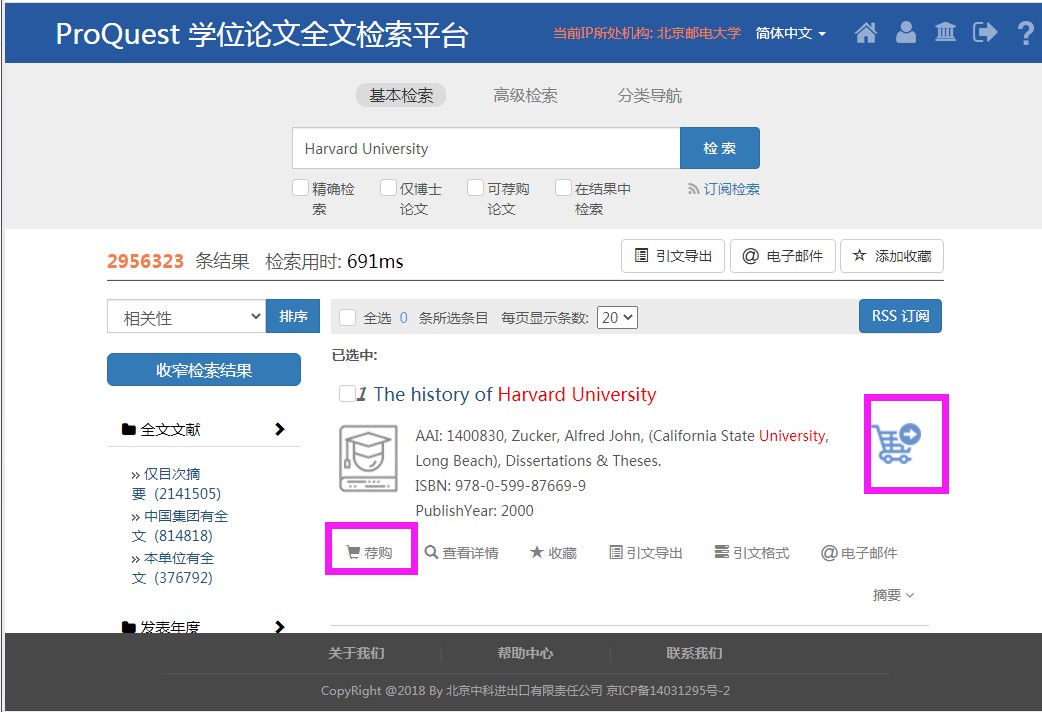Click the footer ICP number 京ICP备14031295号-2

pos(668,691)
